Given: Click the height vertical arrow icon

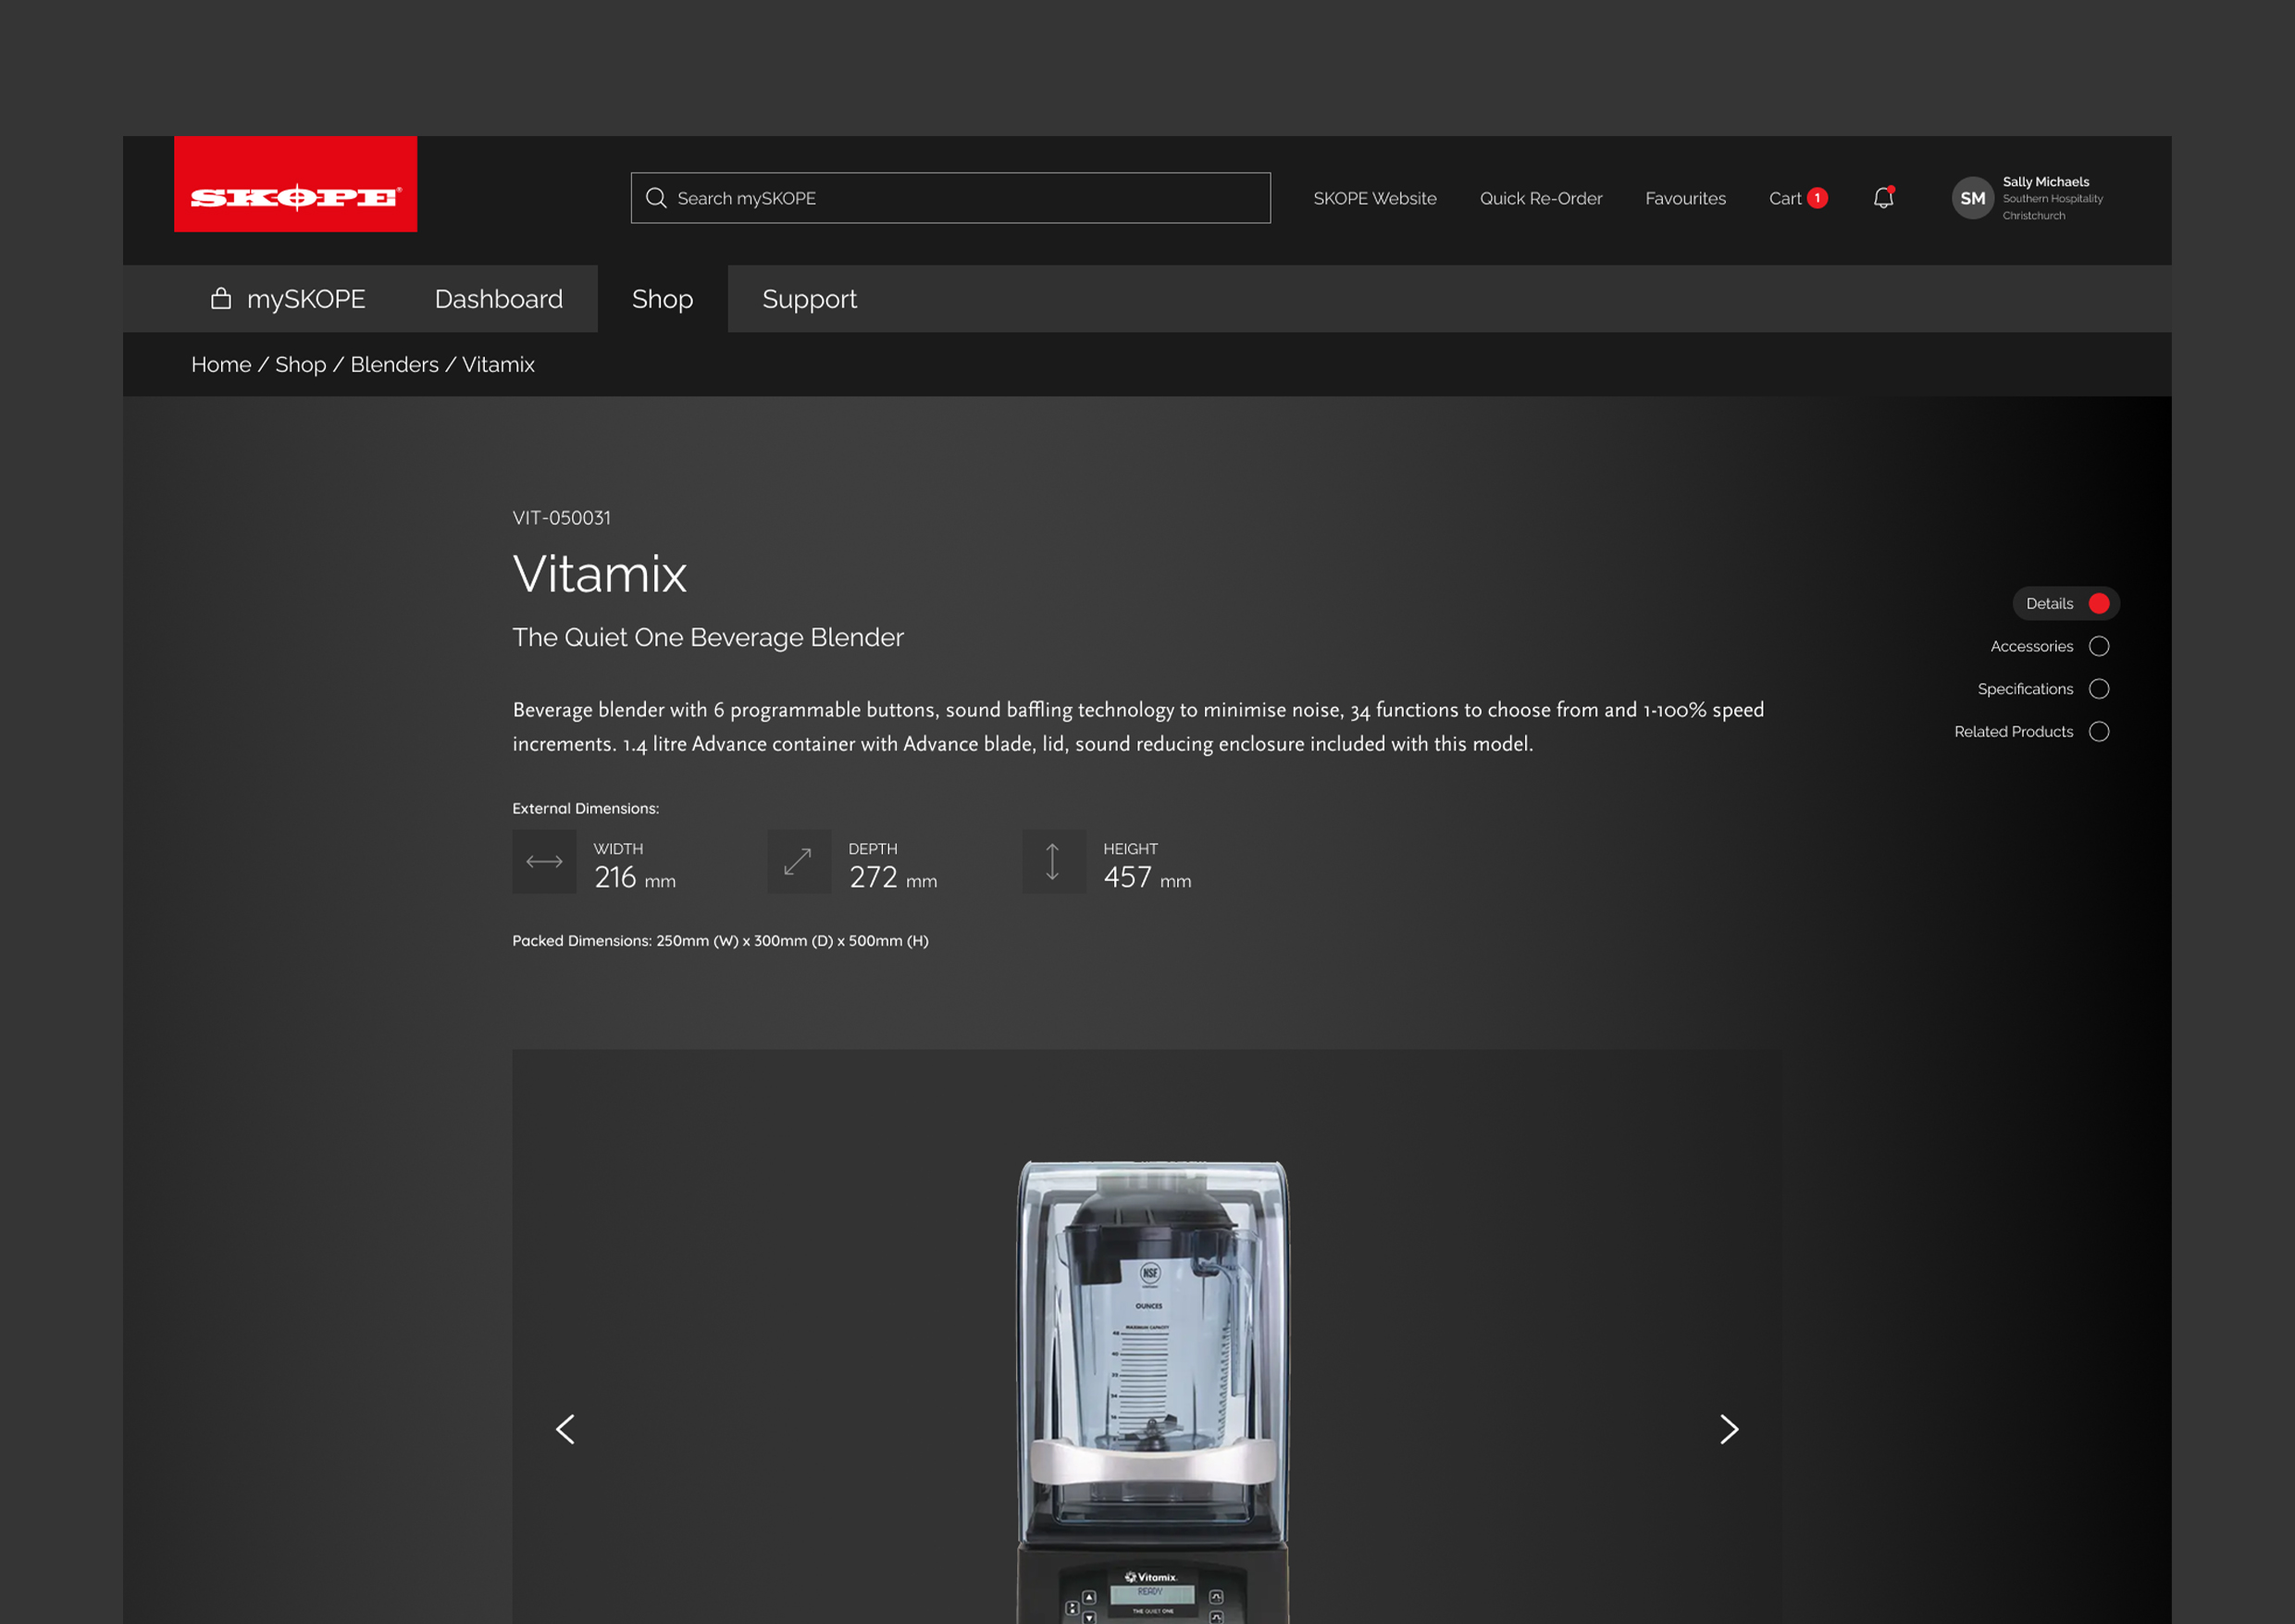Looking at the screenshot, I should click(x=1052, y=862).
